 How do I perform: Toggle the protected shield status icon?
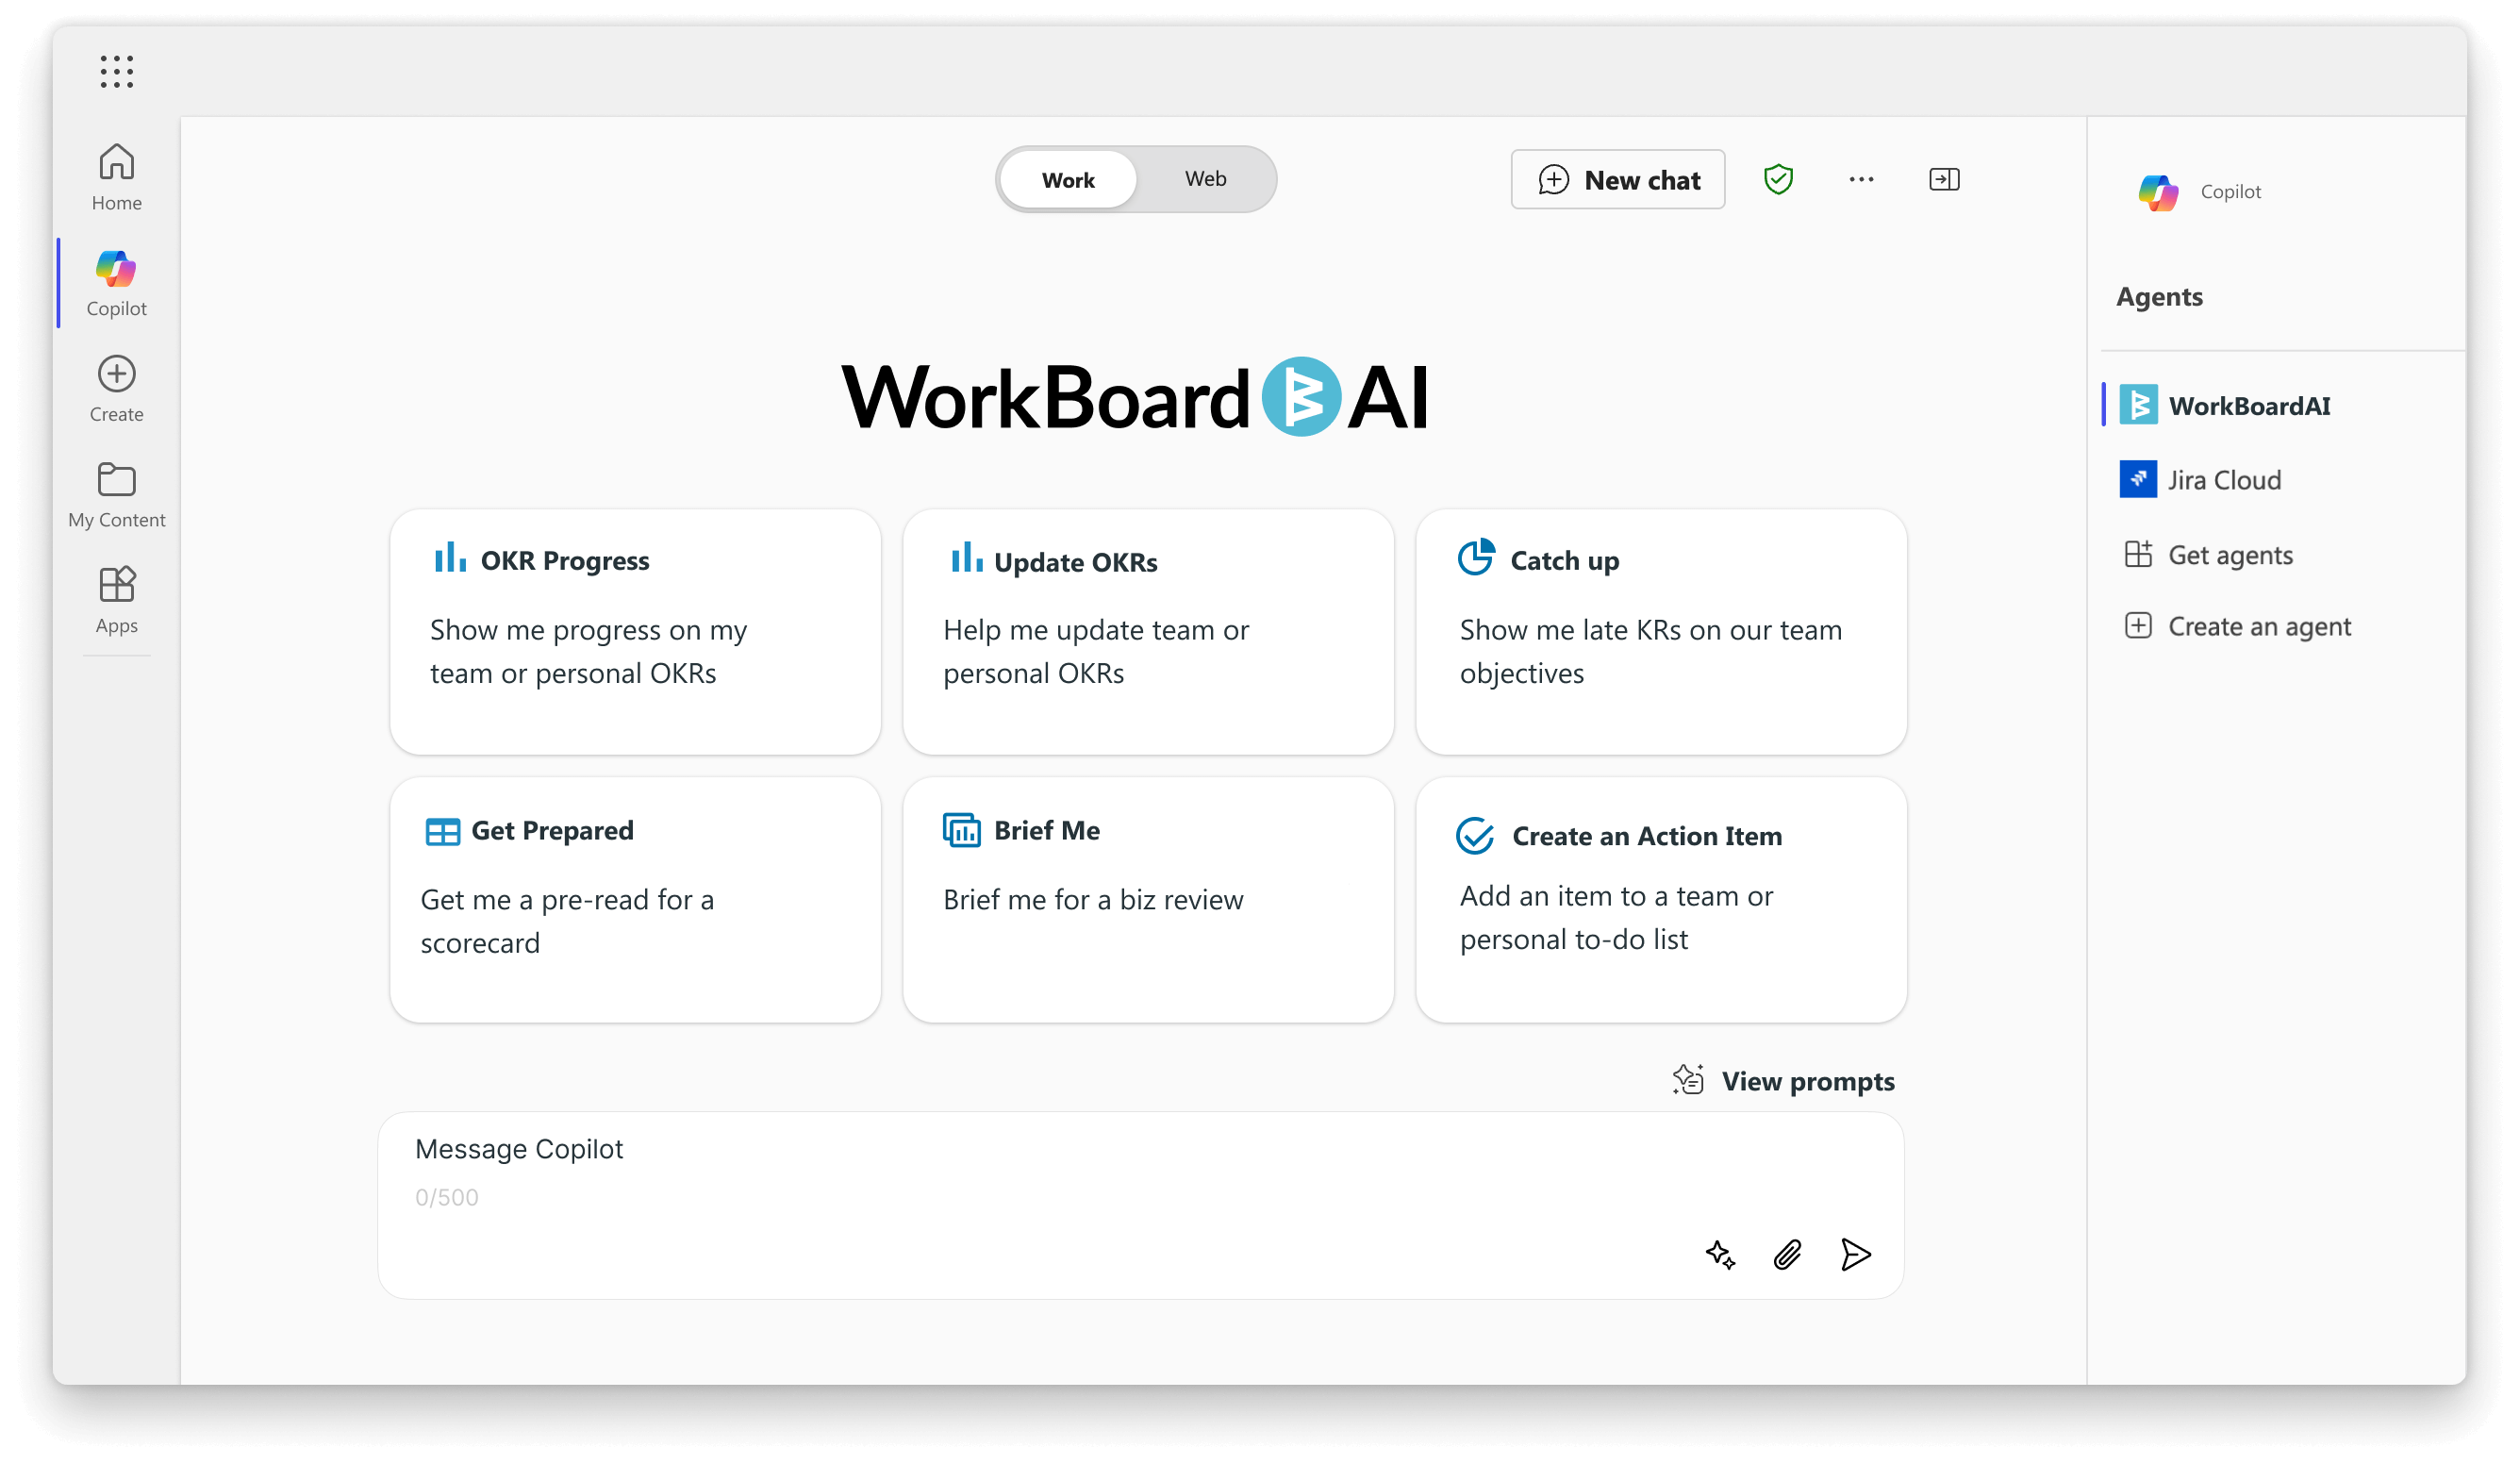pyautogui.click(x=1778, y=177)
